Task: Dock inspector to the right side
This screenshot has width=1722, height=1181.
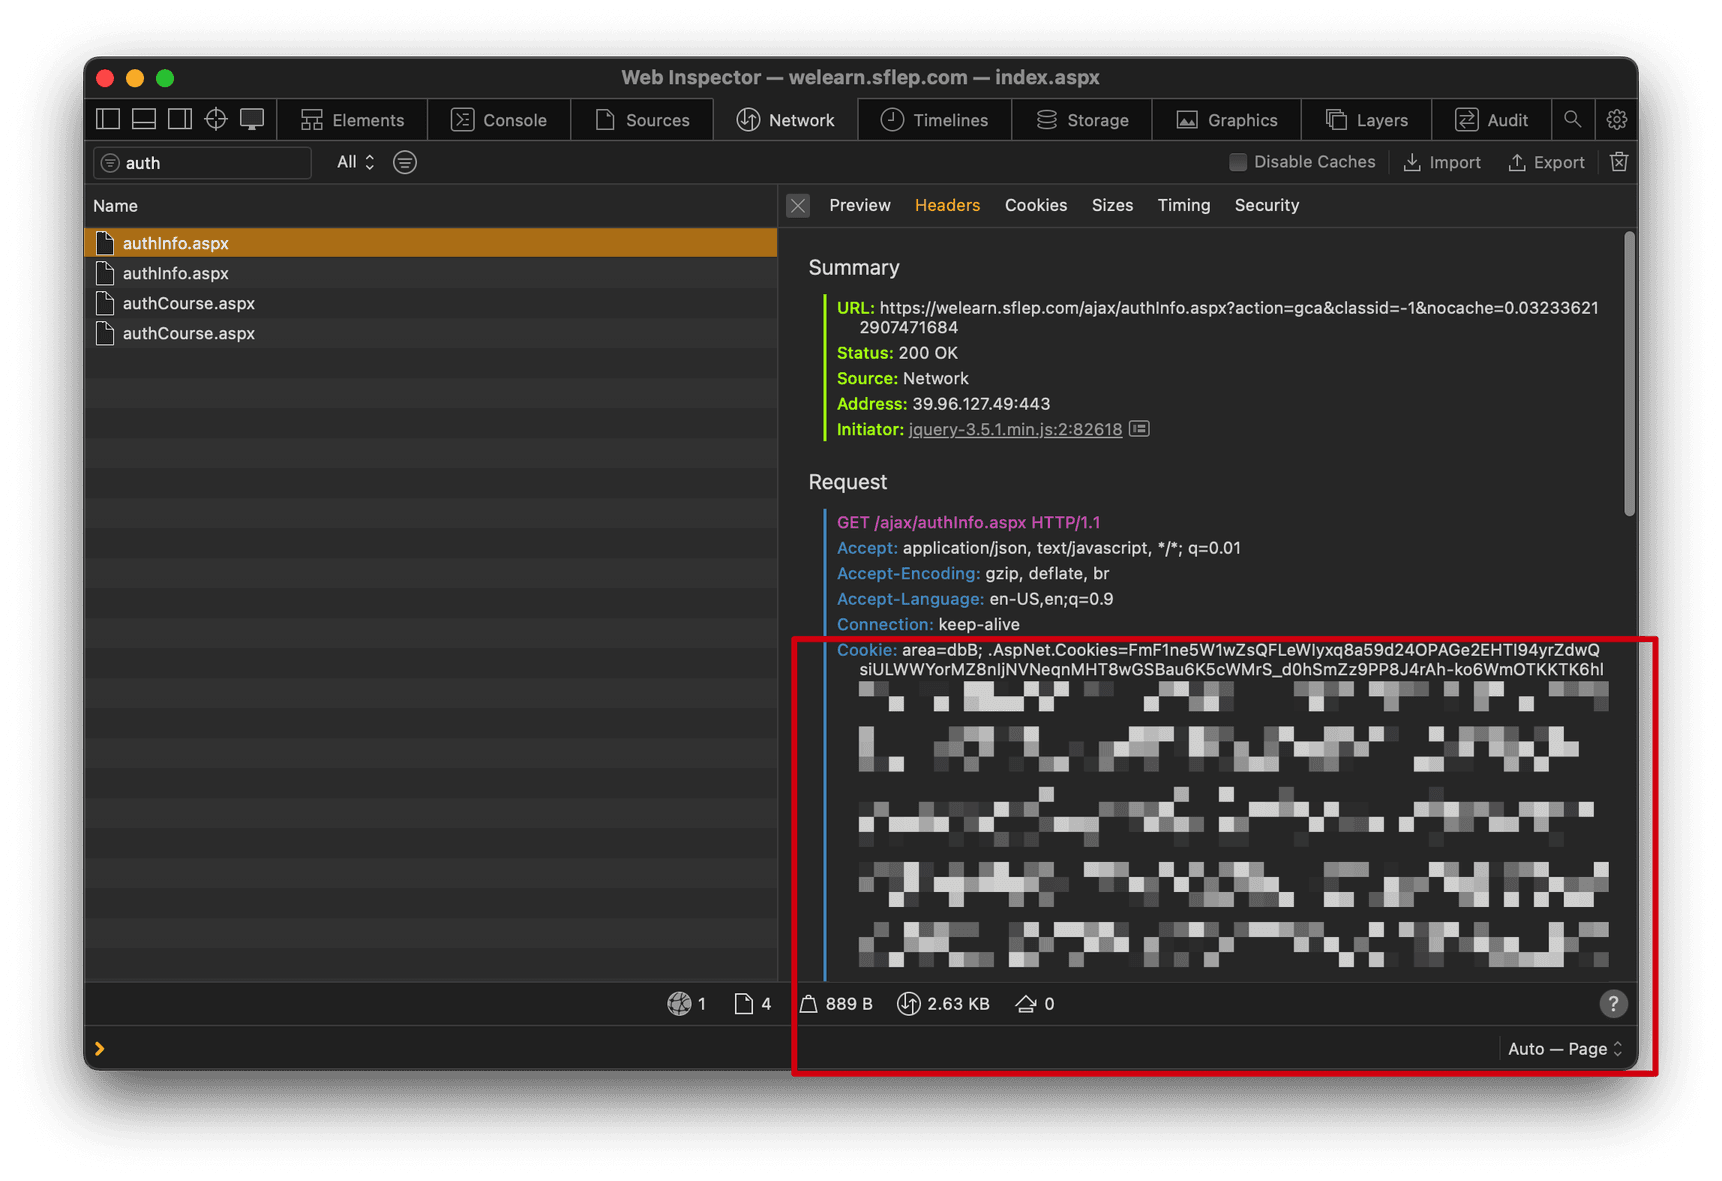Action: (180, 120)
